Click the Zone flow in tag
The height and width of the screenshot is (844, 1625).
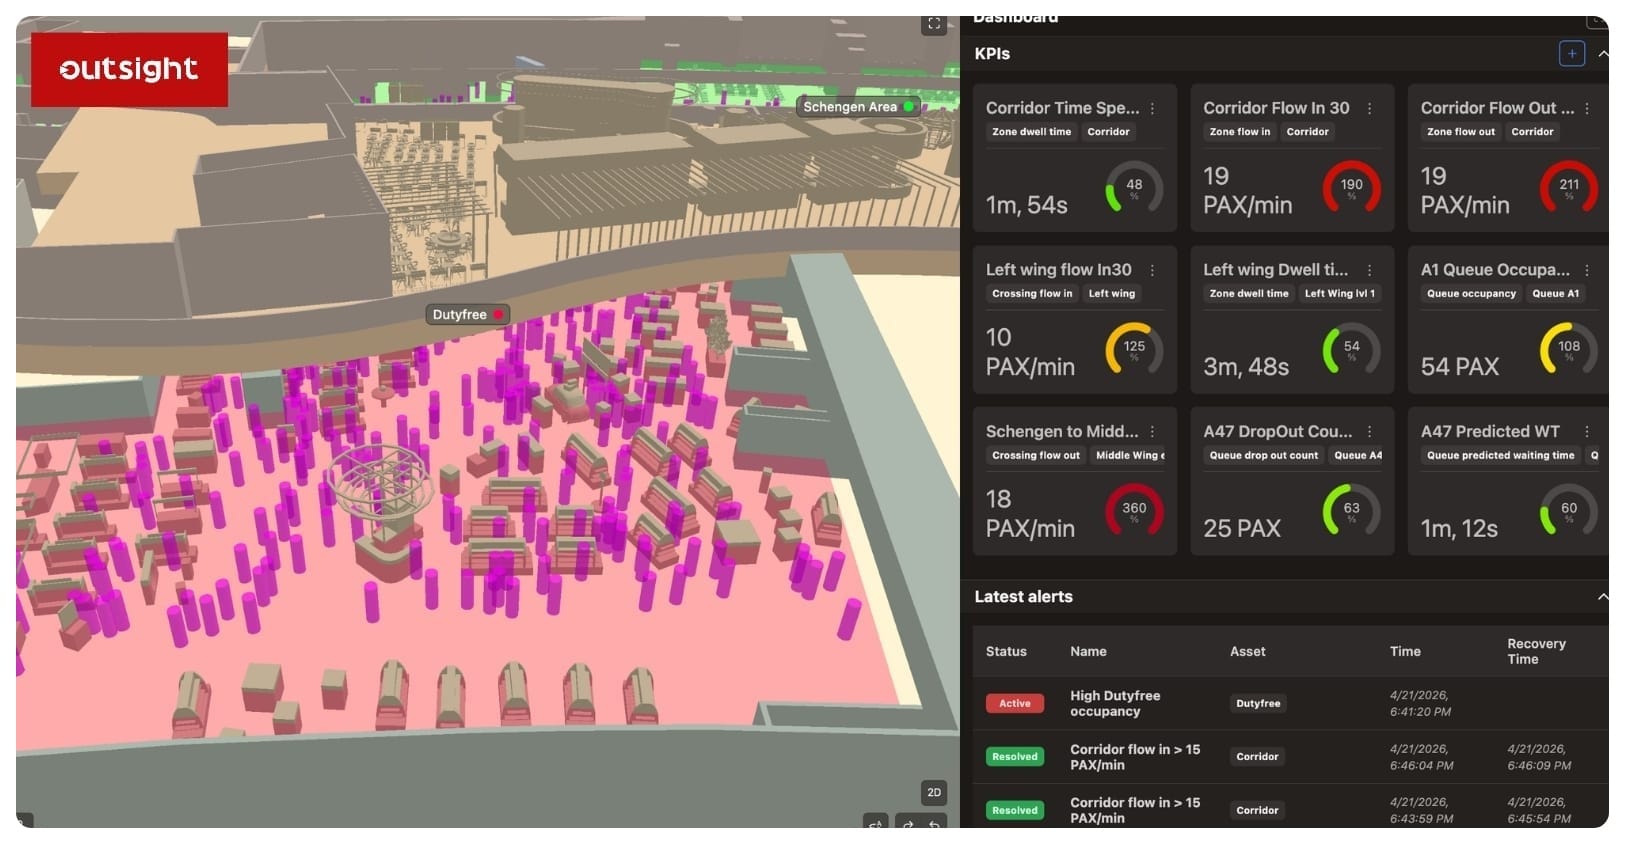click(1240, 132)
